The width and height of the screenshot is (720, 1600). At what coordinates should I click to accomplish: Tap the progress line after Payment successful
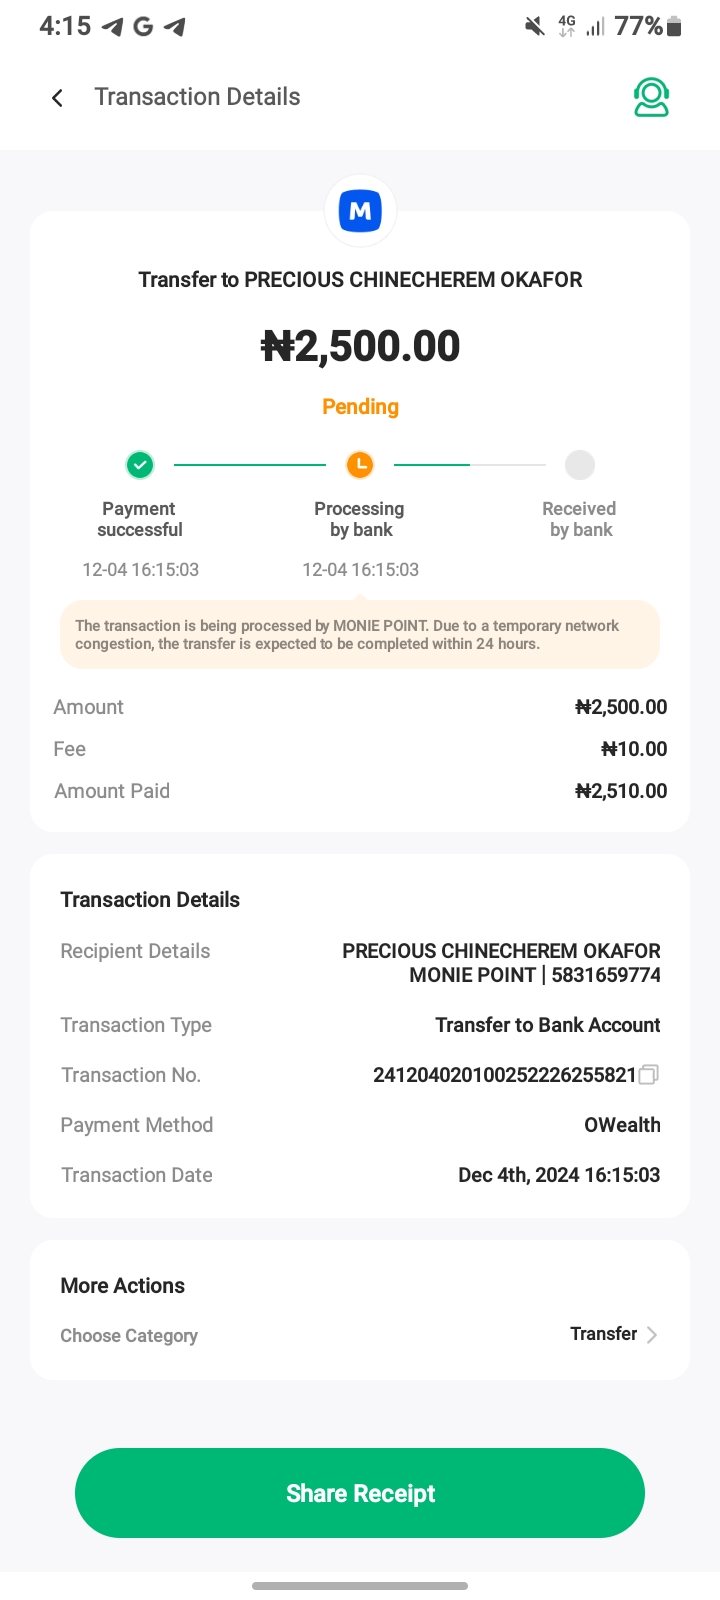(x=250, y=465)
